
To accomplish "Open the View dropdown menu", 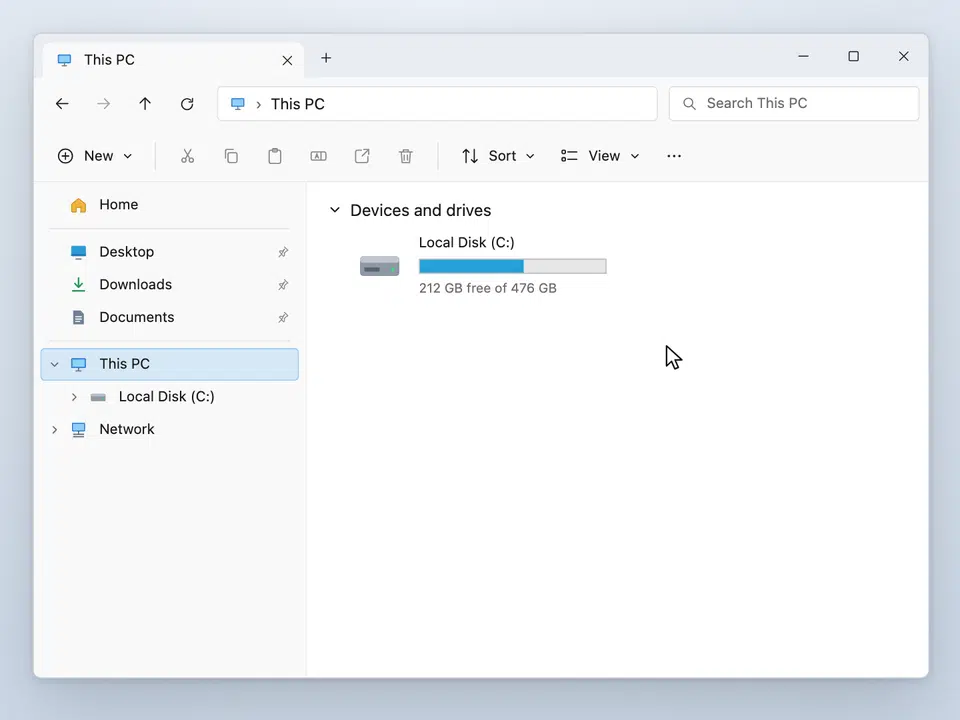I will tap(600, 156).
